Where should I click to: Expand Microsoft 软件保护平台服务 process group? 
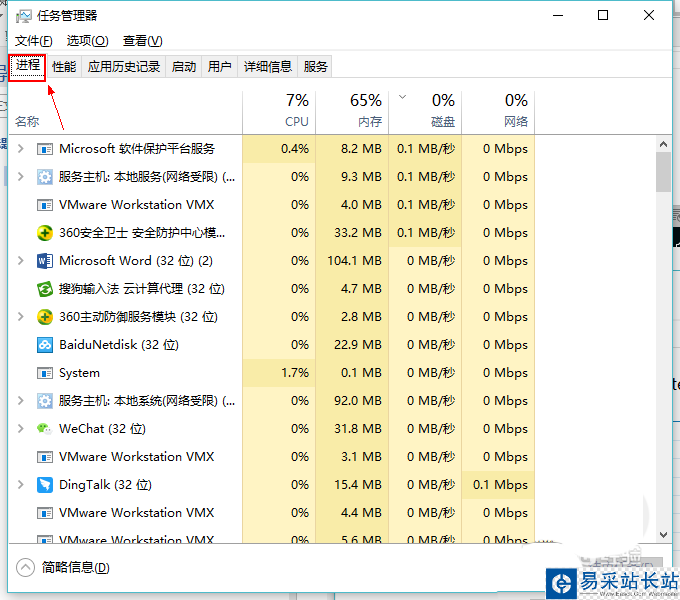(x=20, y=149)
